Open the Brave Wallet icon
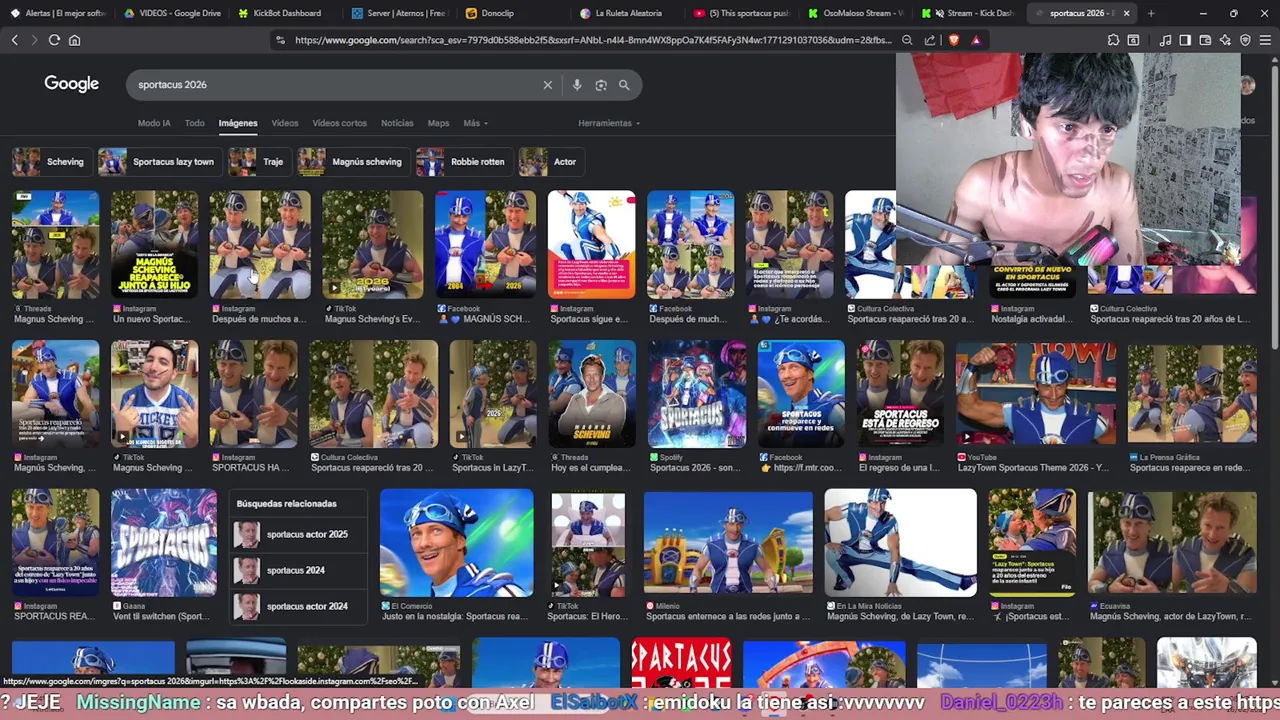Image resolution: width=1280 pixels, height=720 pixels. click(1205, 40)
